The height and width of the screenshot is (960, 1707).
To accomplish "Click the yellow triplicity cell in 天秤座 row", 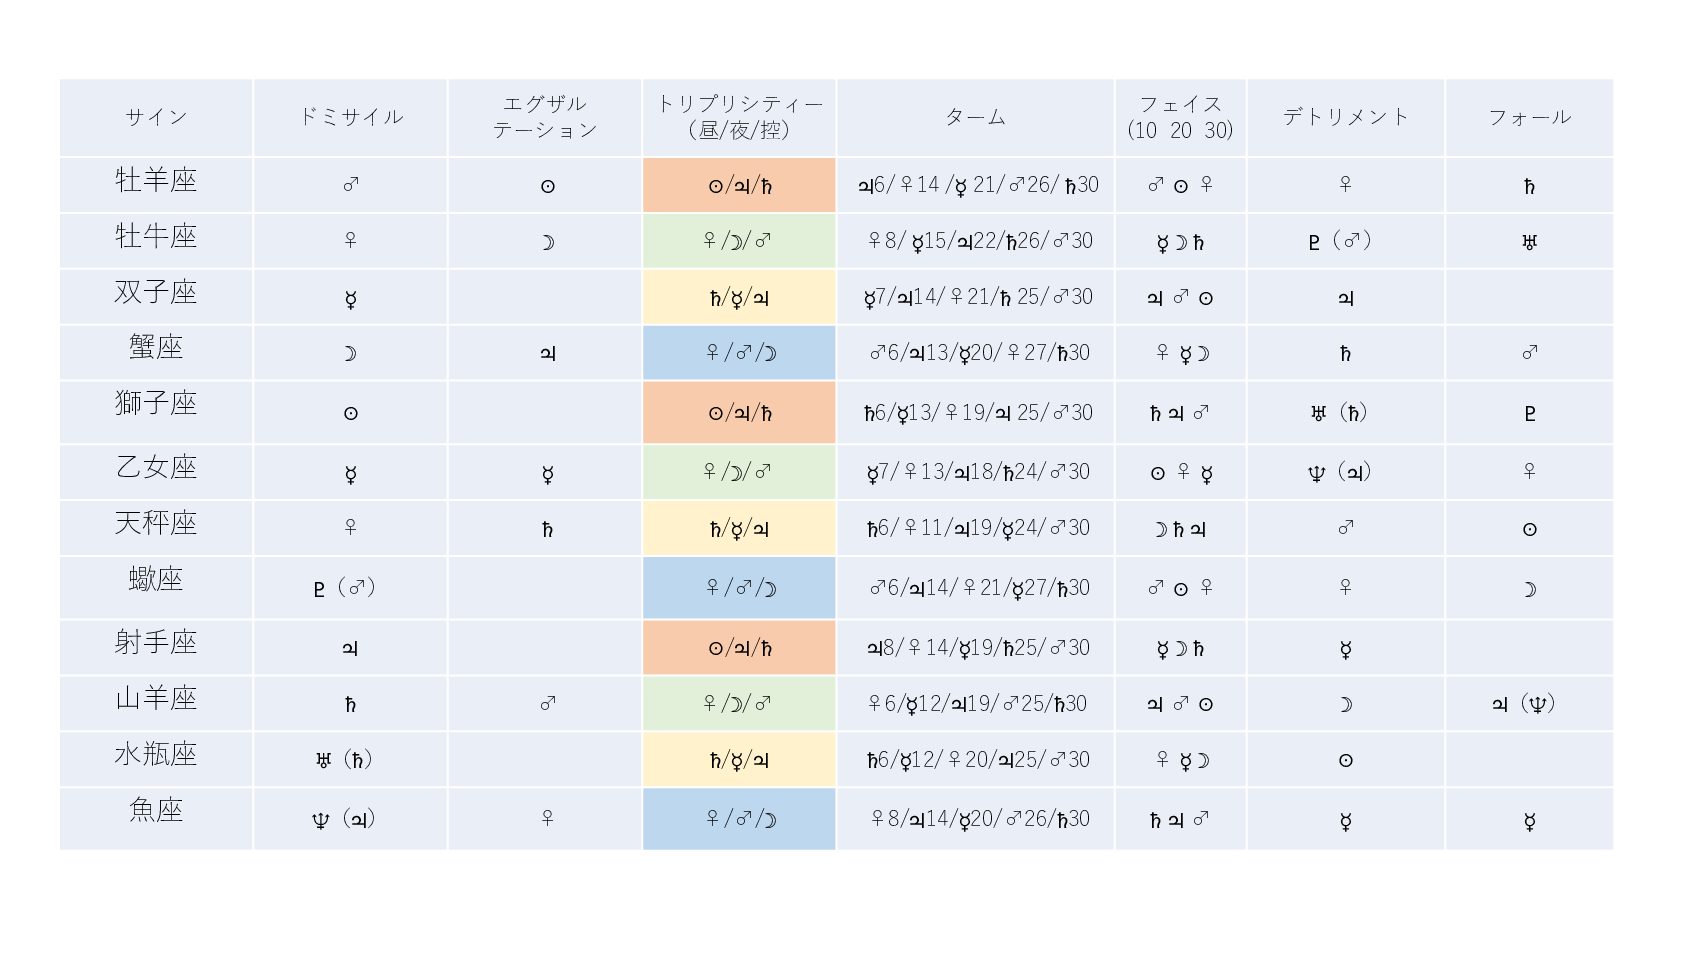I will (x=739, y=528).
